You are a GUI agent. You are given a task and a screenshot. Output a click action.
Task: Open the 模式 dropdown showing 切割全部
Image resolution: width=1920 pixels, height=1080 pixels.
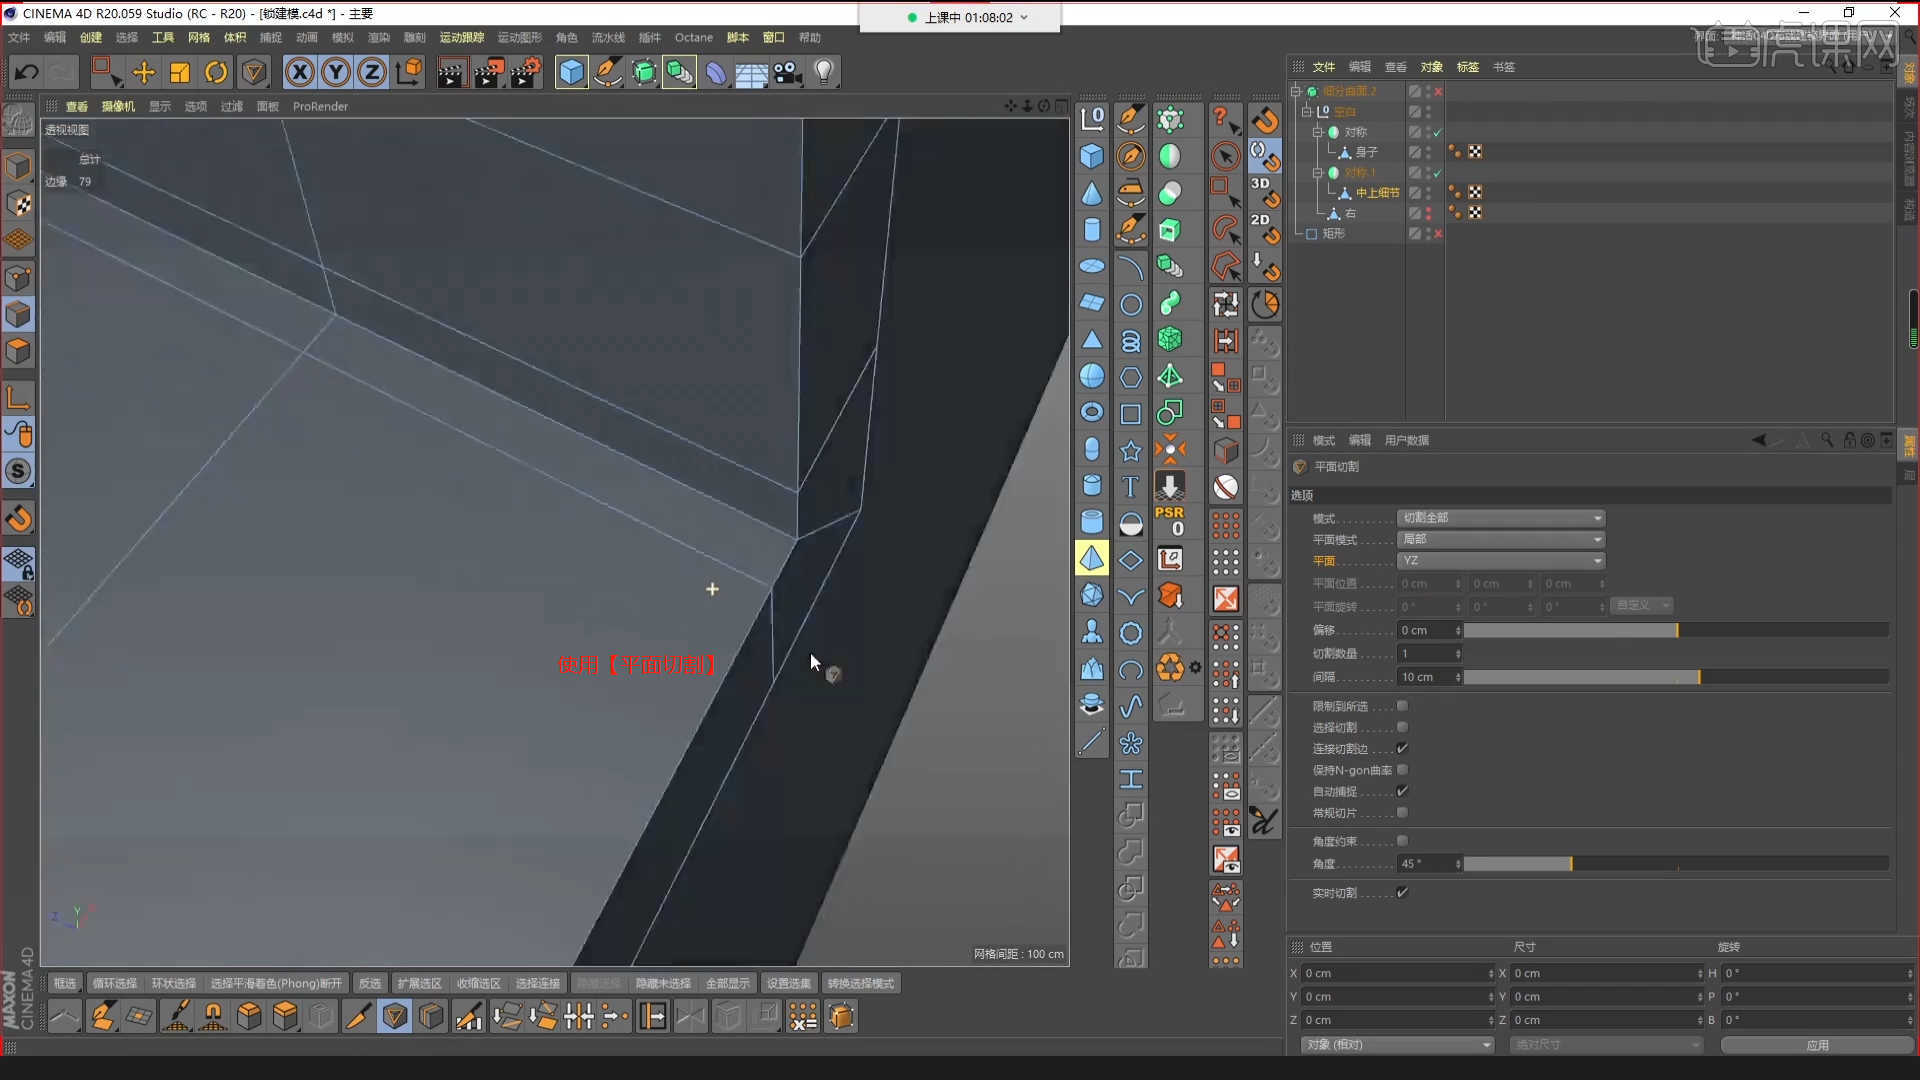pyautogui.click(x=1500, y=518)
